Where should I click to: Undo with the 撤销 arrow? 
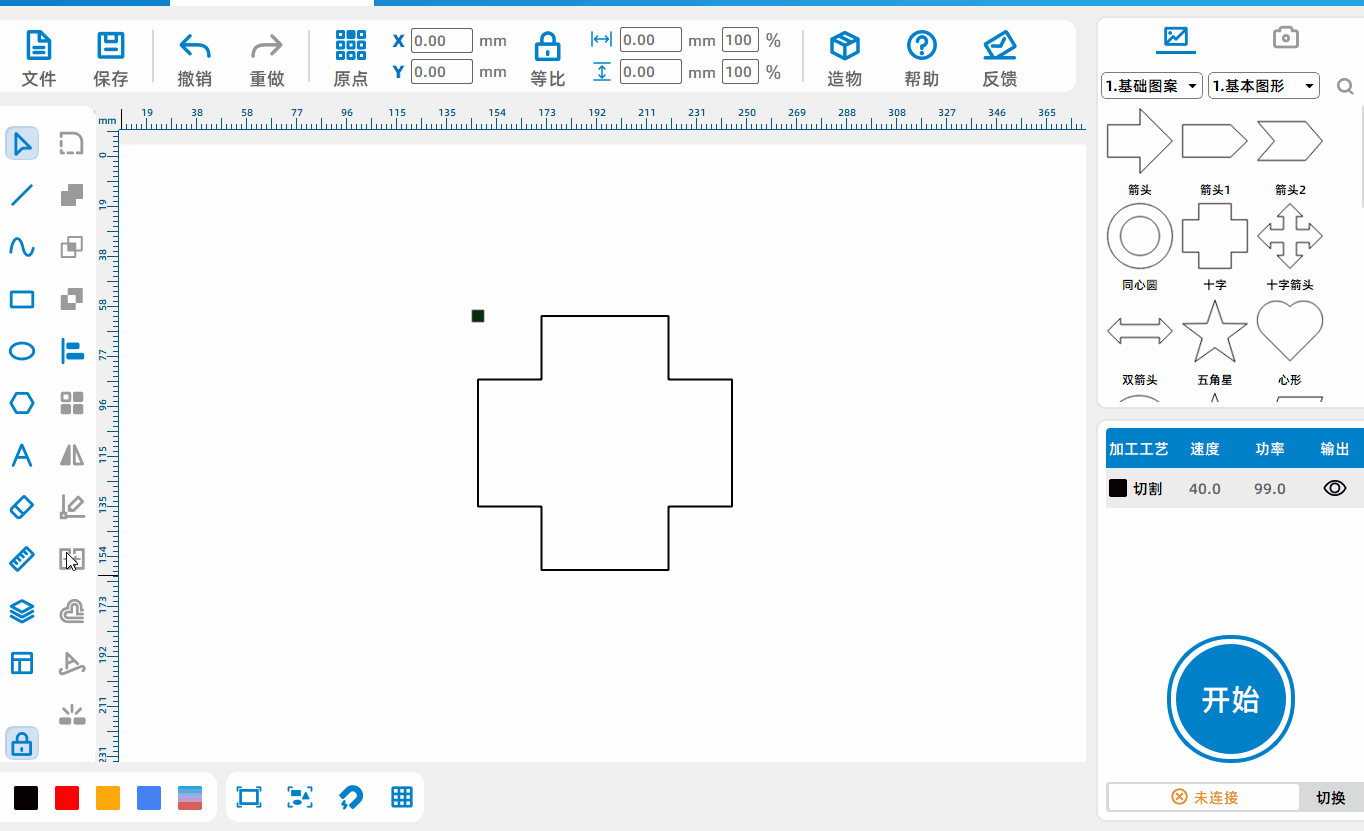coord(194,46)
